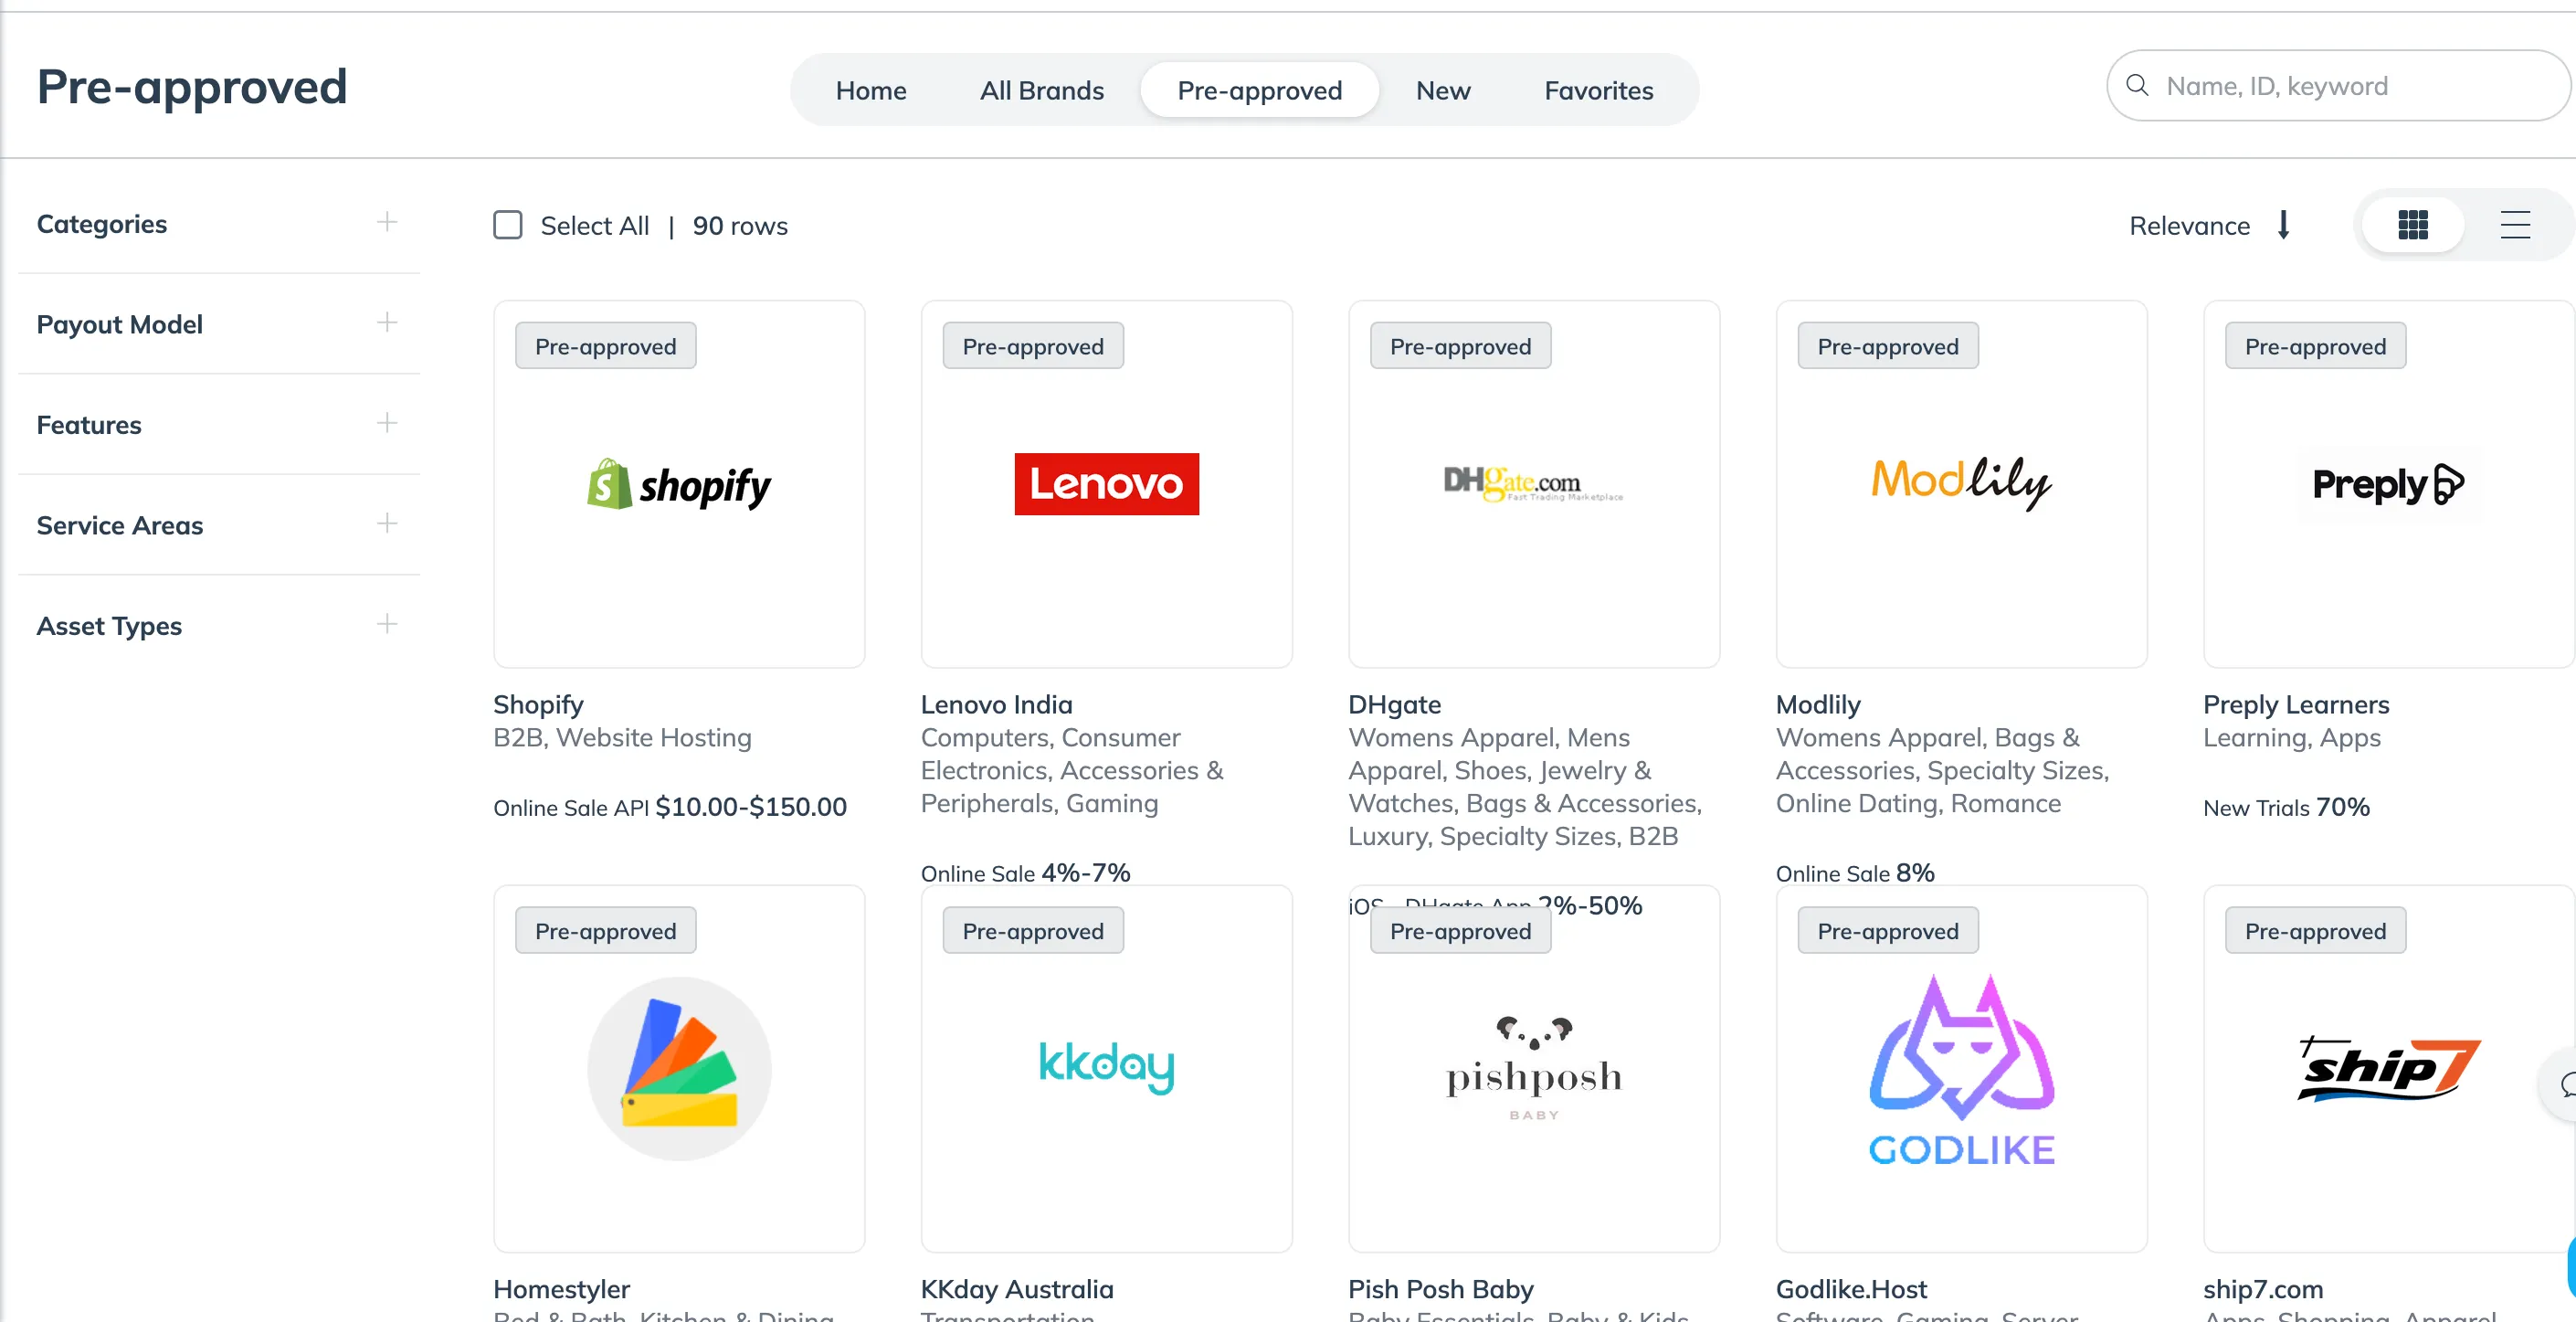Go to the All Brands tab
The image size is (2576, 1322).
(x=1041, y=90)
